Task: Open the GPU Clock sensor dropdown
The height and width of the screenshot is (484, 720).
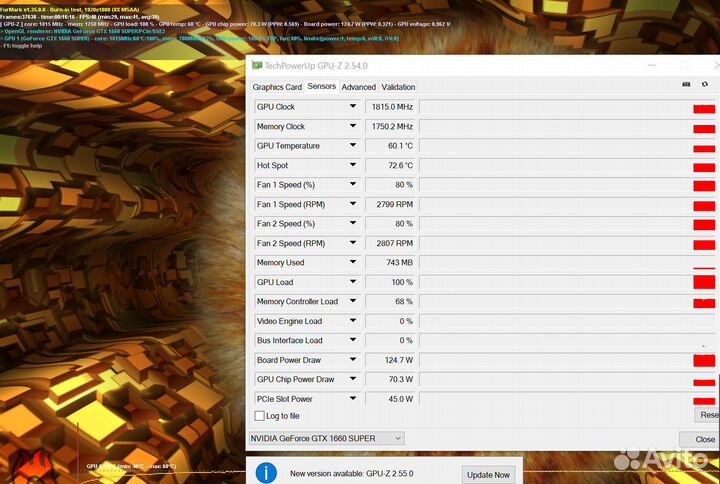Action: 353,107
